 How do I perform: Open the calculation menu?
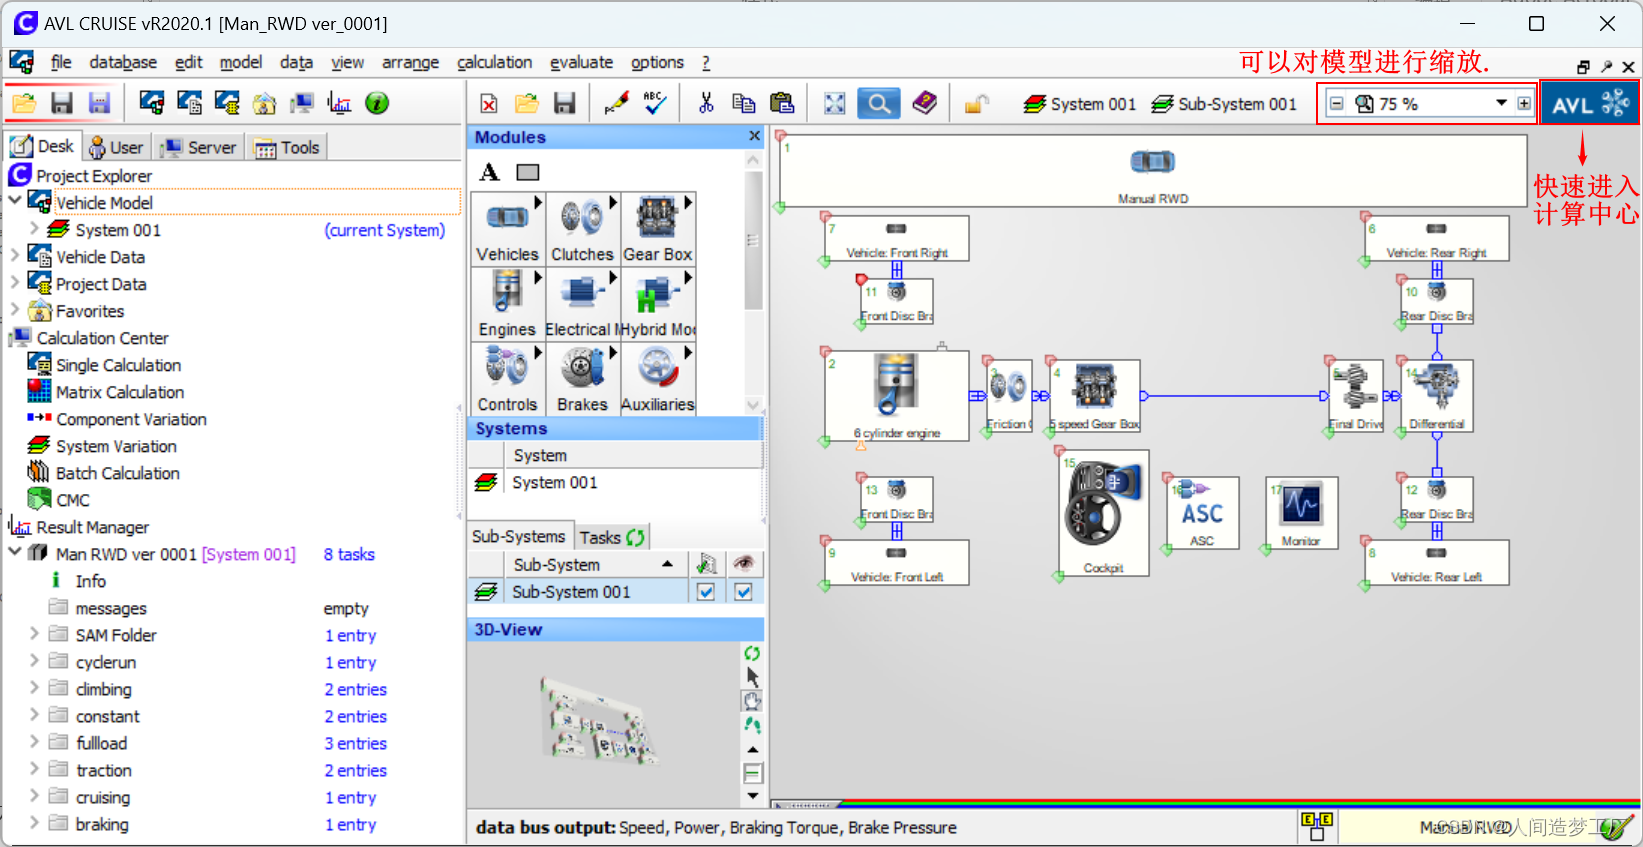pos(494,62)
